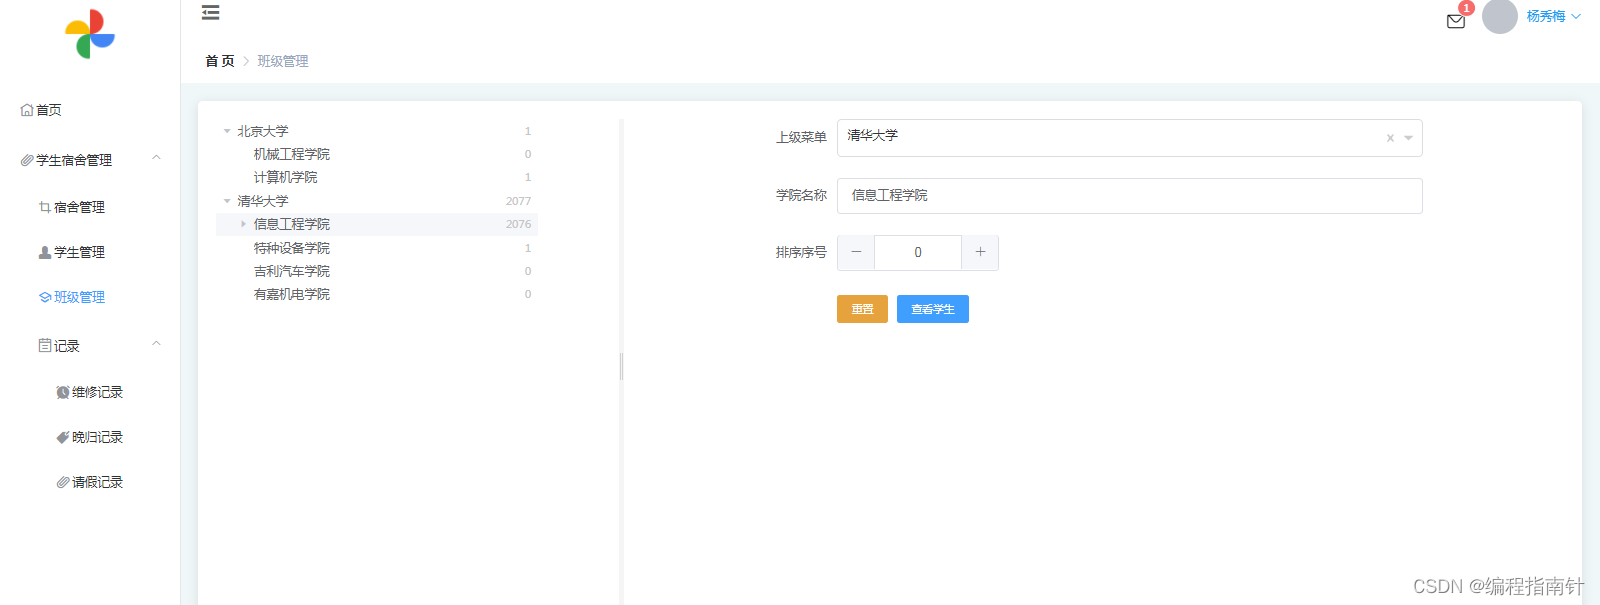Open 学生管理 menu item
This screenshot has height=605, width=1600.
[79, 252]
